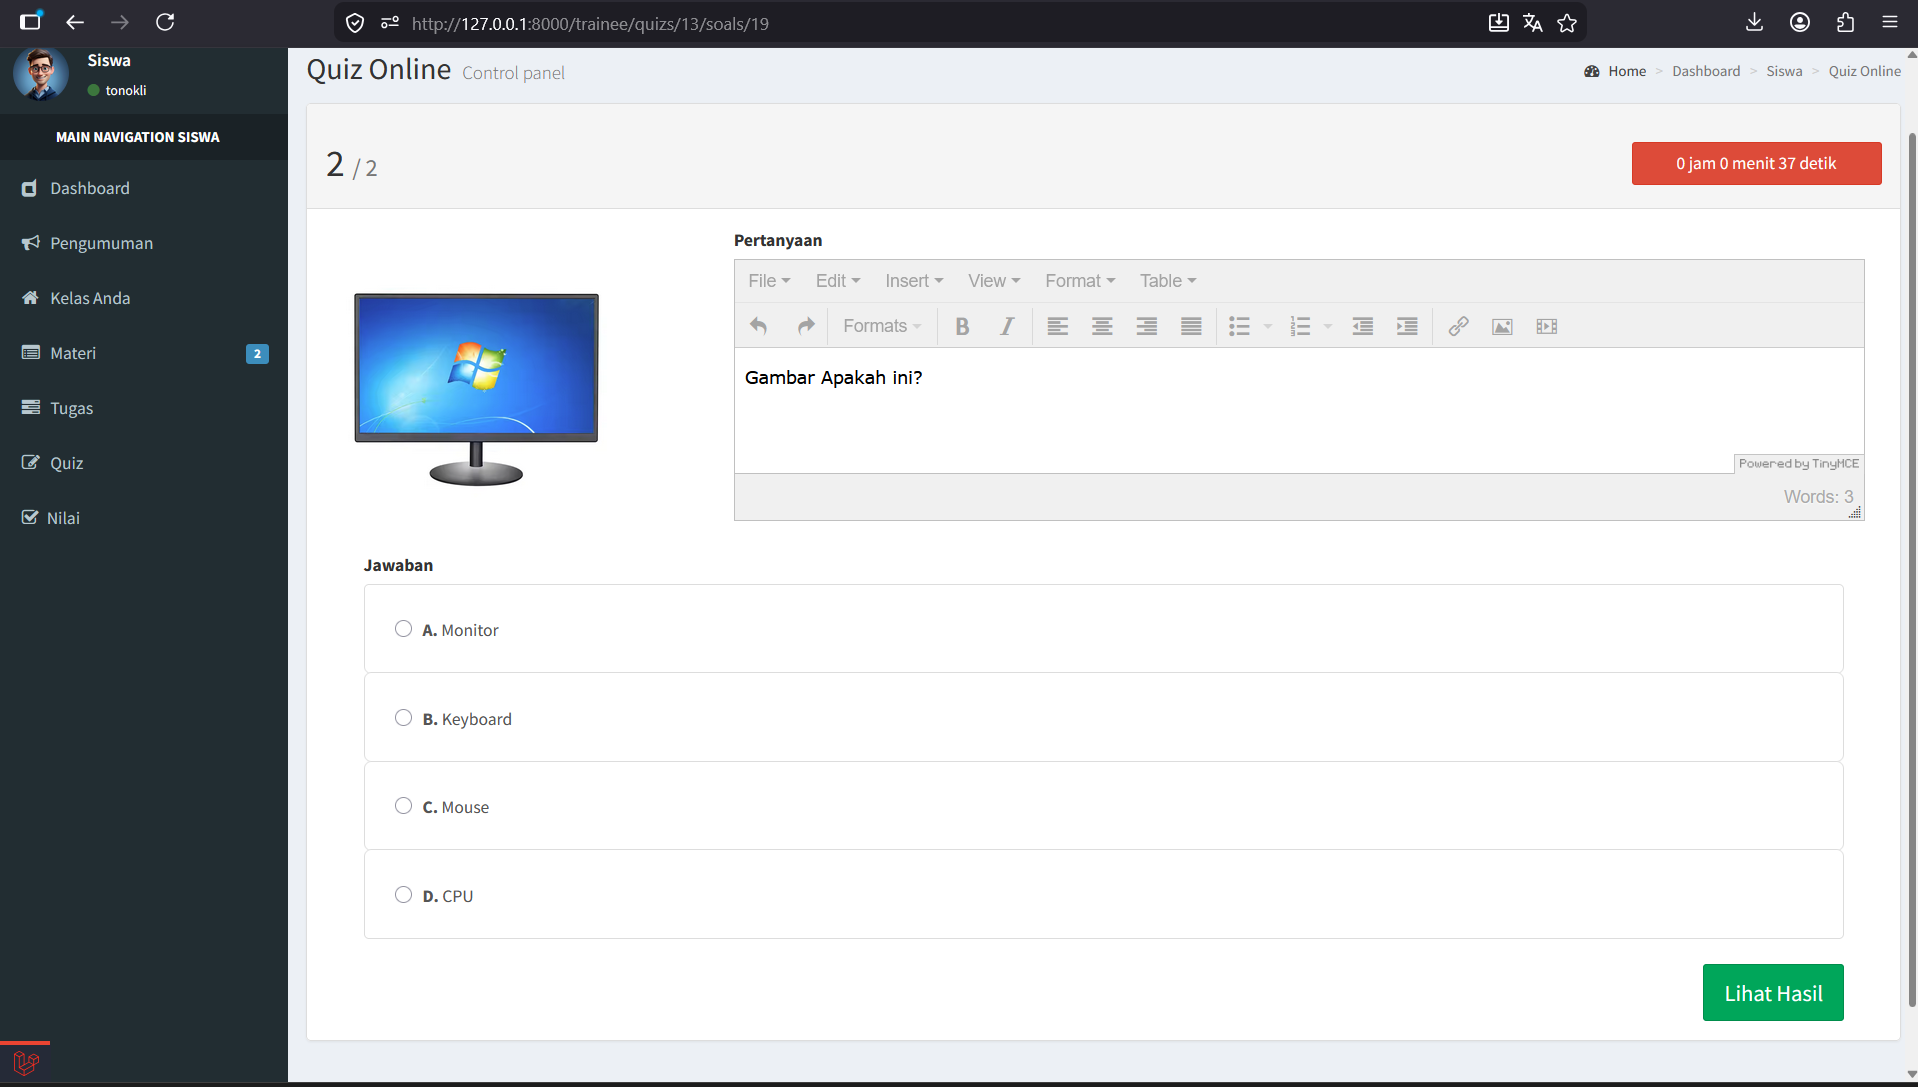
Task: Align question text to the right
Action: (1147, 326)
